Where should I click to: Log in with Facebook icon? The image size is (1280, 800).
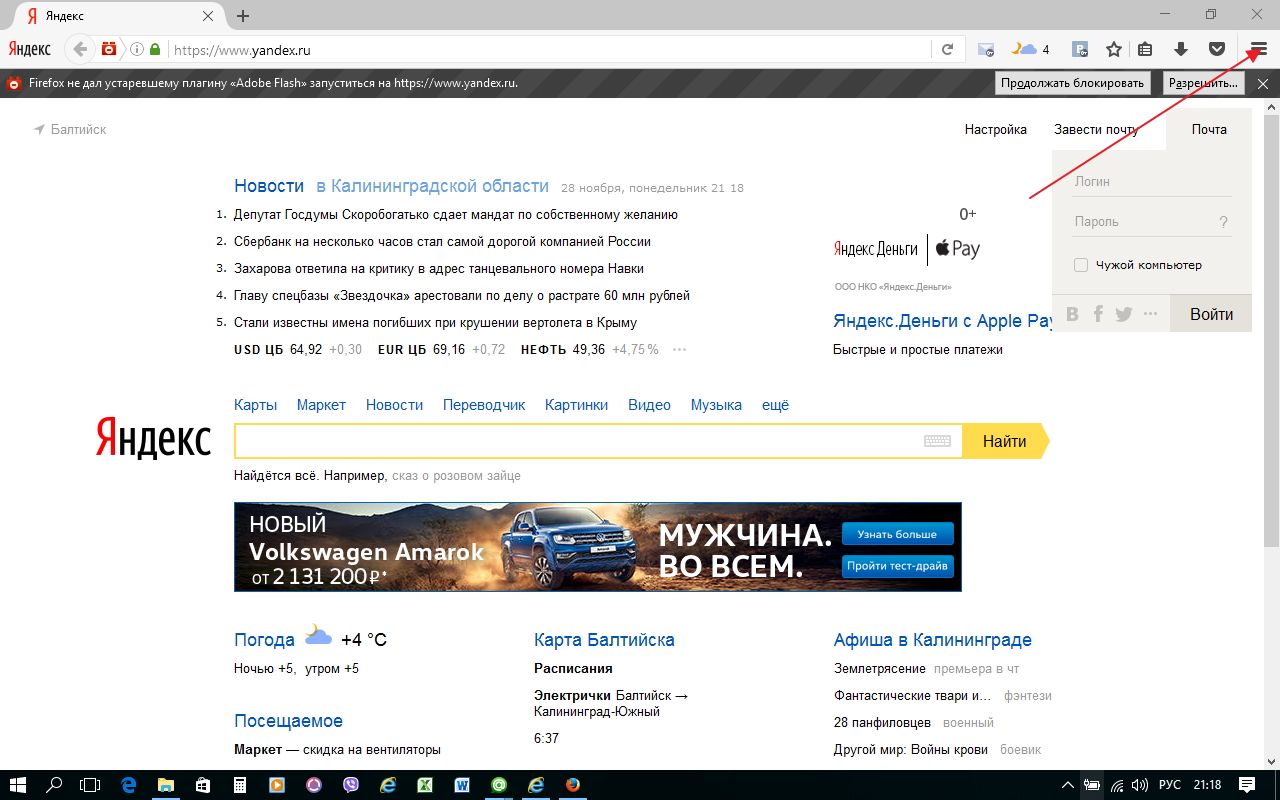(x=1098, y=314)
